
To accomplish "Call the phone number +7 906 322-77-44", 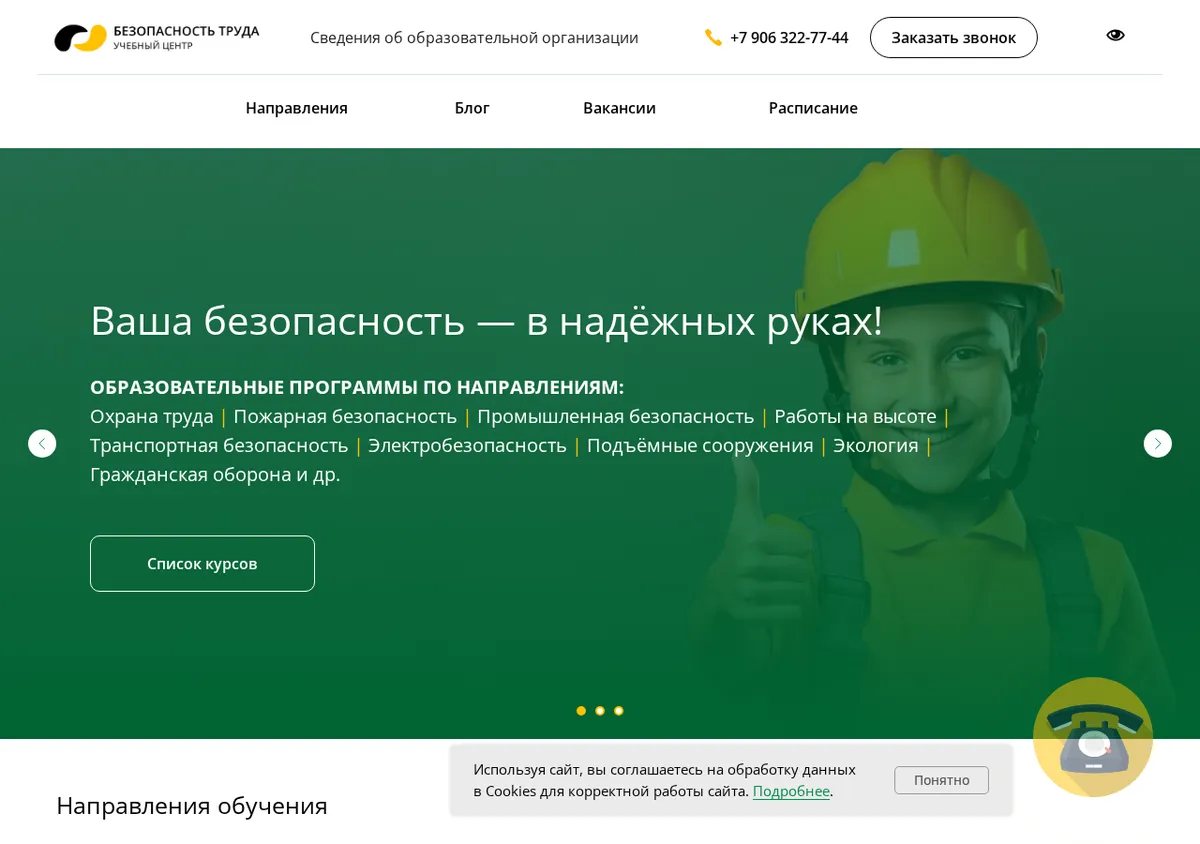I will point(789,38).
